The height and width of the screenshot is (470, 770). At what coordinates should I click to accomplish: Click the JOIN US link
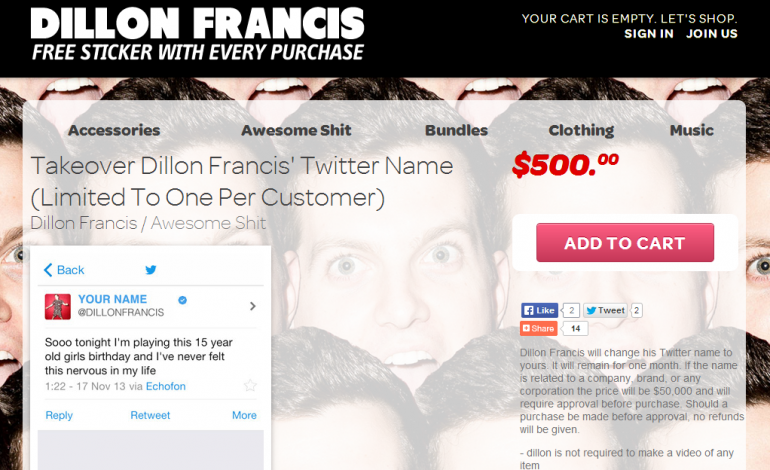(712, 34)
